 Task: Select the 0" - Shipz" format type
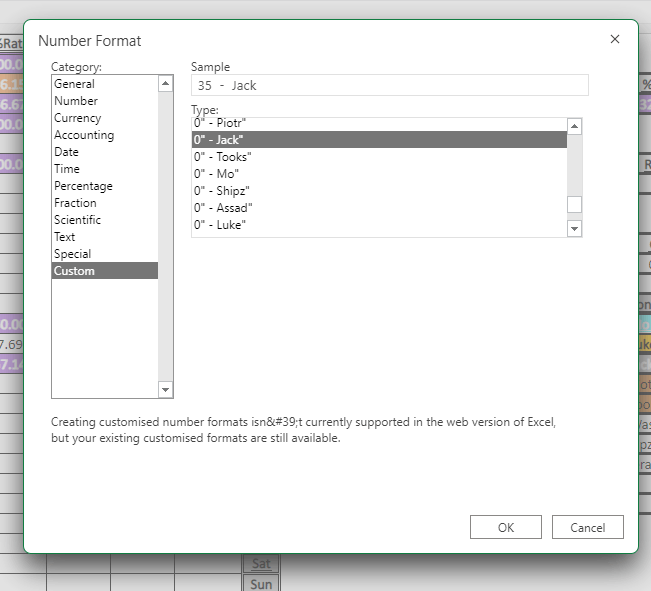pyautogui.click(x=379, y=191)
